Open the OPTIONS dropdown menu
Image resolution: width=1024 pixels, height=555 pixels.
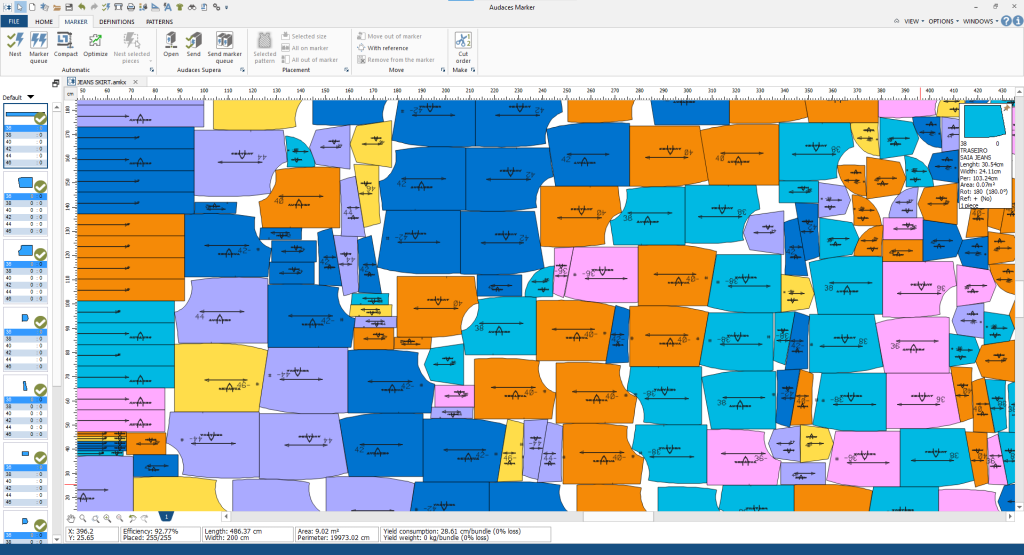[x=944, y=21]
